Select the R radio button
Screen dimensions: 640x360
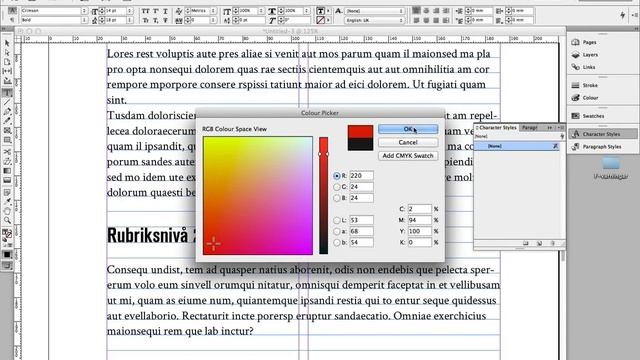click(x=337, y=176)
